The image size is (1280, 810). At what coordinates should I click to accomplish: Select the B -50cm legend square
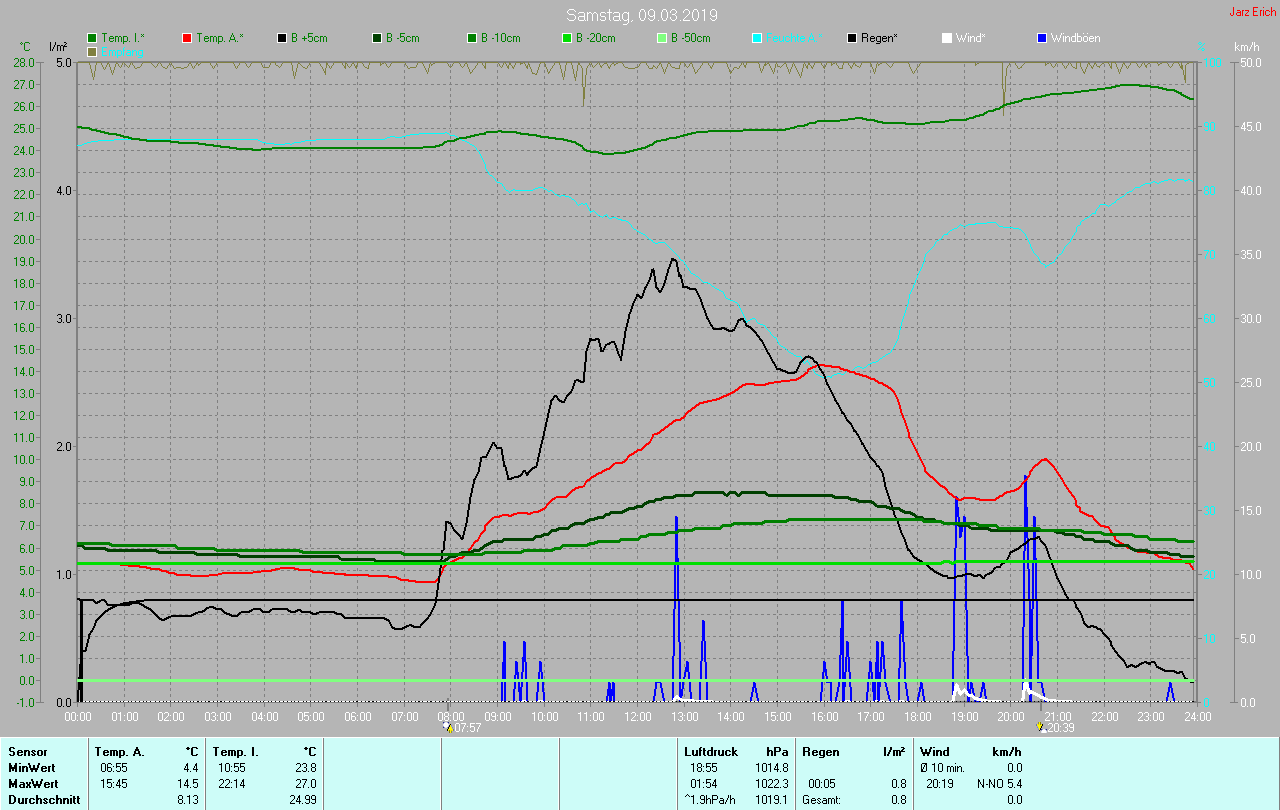pyautogui.click(x=662, y=38)
